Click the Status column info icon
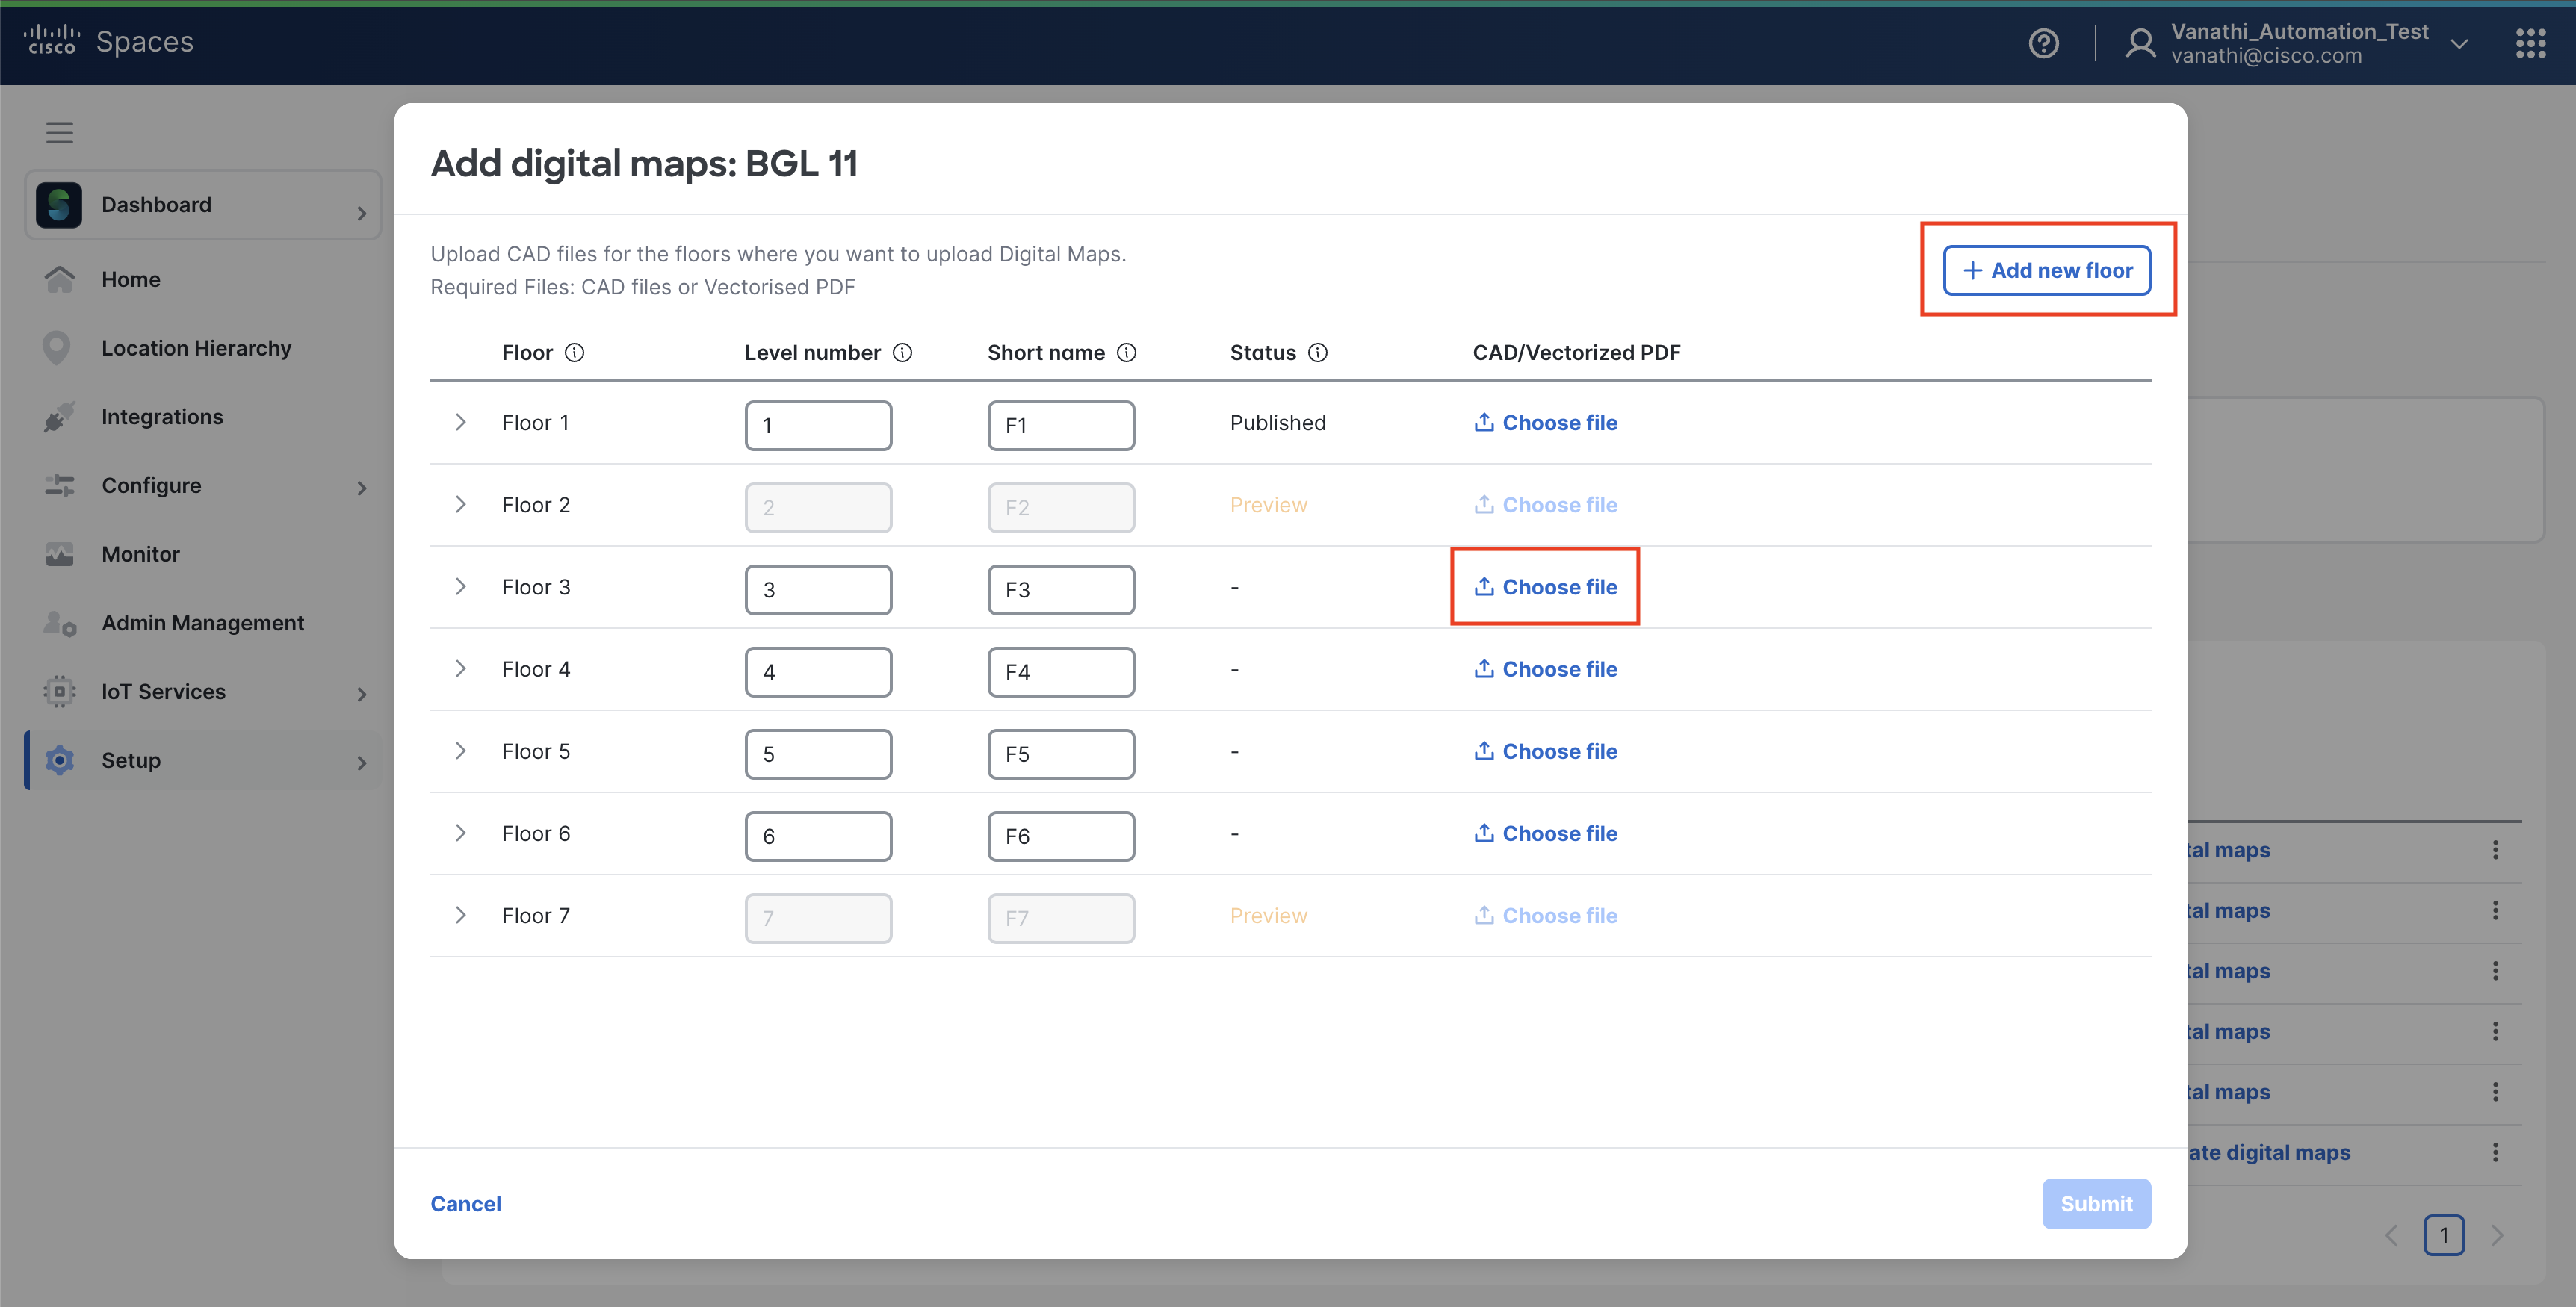The height and width of the screenshot is (1307, 2576). point(1317,352)
